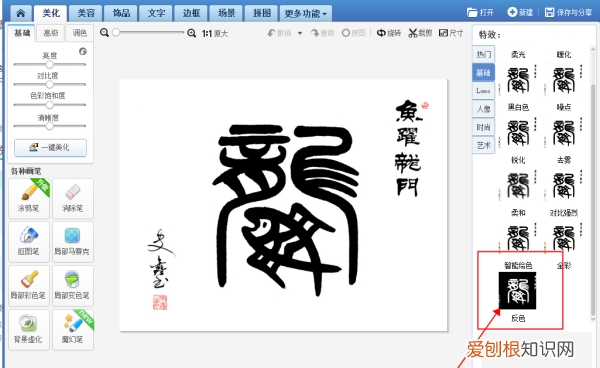Open the 旋转 rotate tool
The width and height of the screenshot is (600, 368).
[389, 33]
